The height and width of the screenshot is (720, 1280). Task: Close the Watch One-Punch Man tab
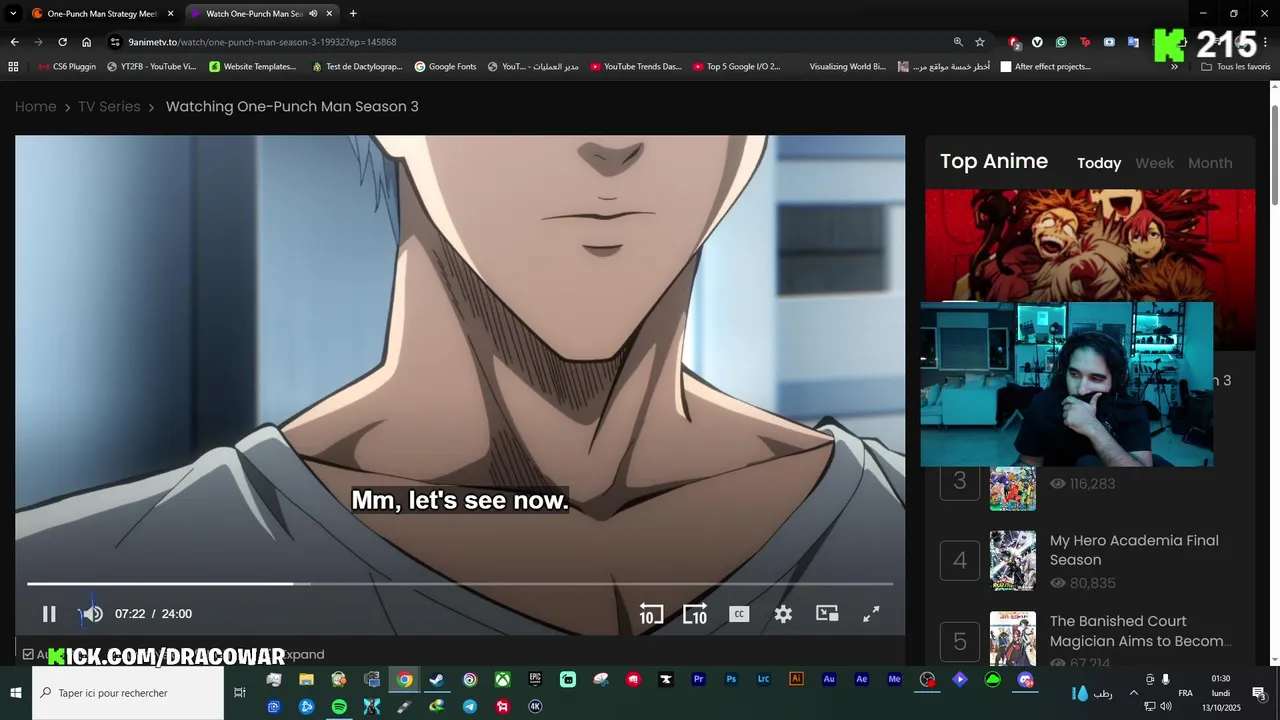pyautogui.click(x=329, y=14)
